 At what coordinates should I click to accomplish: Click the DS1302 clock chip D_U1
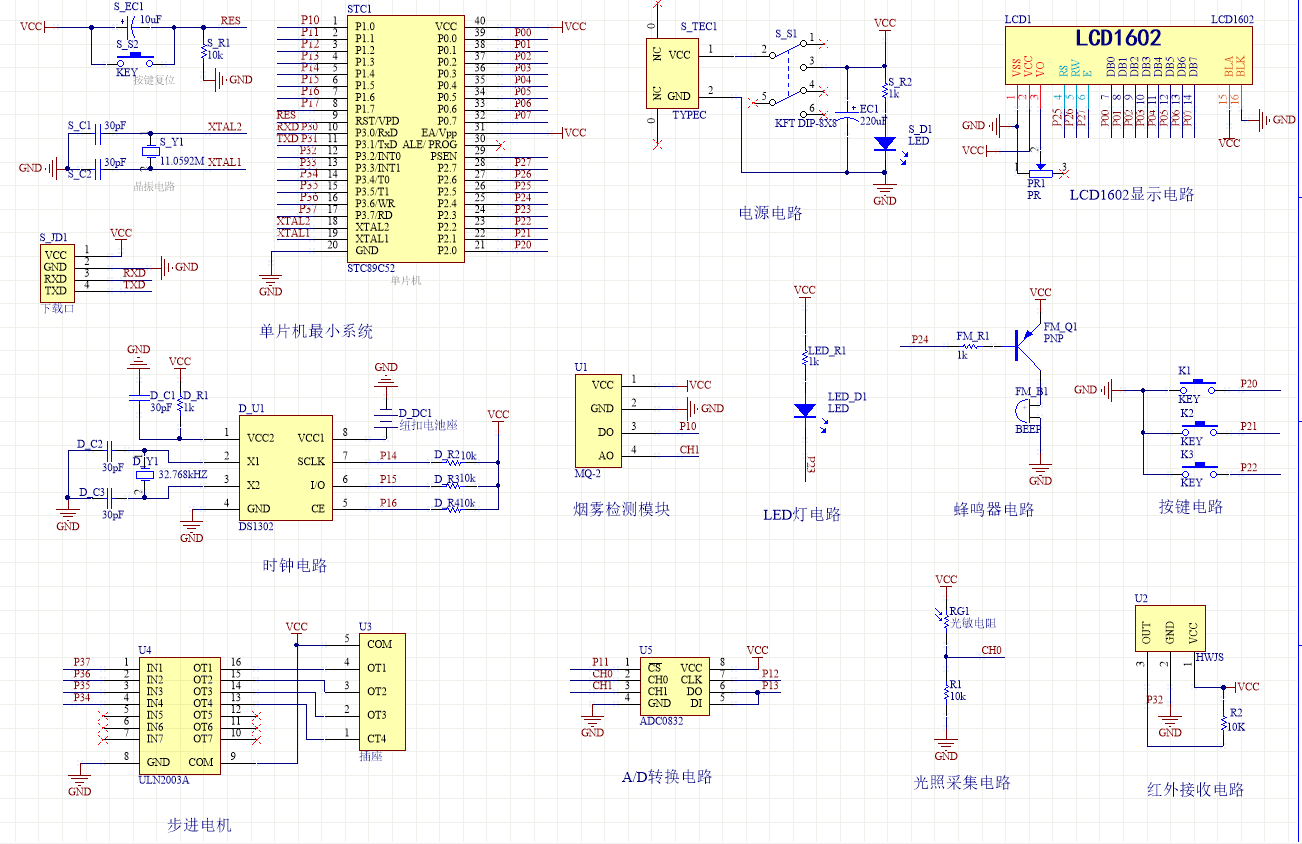point(285,468)
